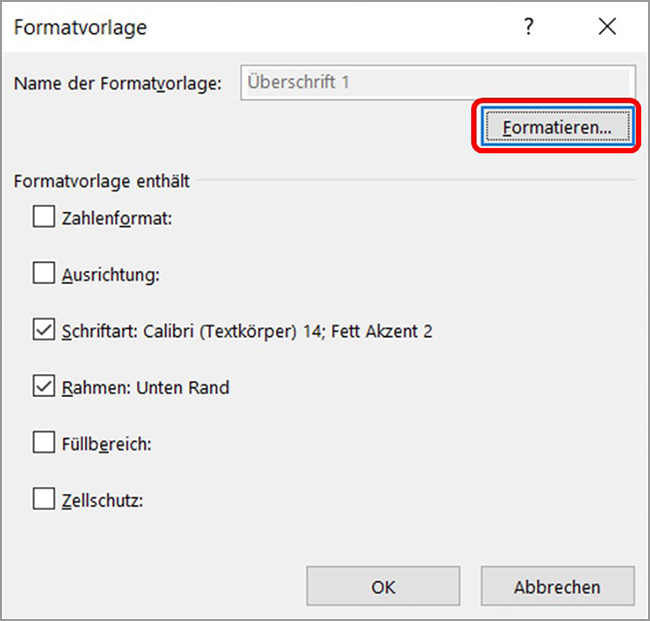Cancel with the Abbrechen button
The height and width of the screenshot is (621, 650).
coord(558,586)
